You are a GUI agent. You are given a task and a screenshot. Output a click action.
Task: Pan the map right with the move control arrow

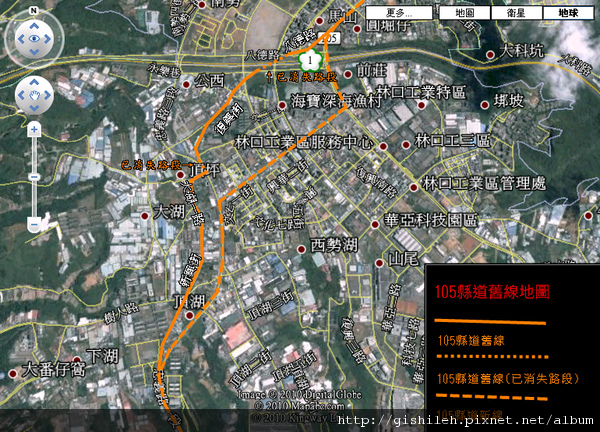point(47,95)
